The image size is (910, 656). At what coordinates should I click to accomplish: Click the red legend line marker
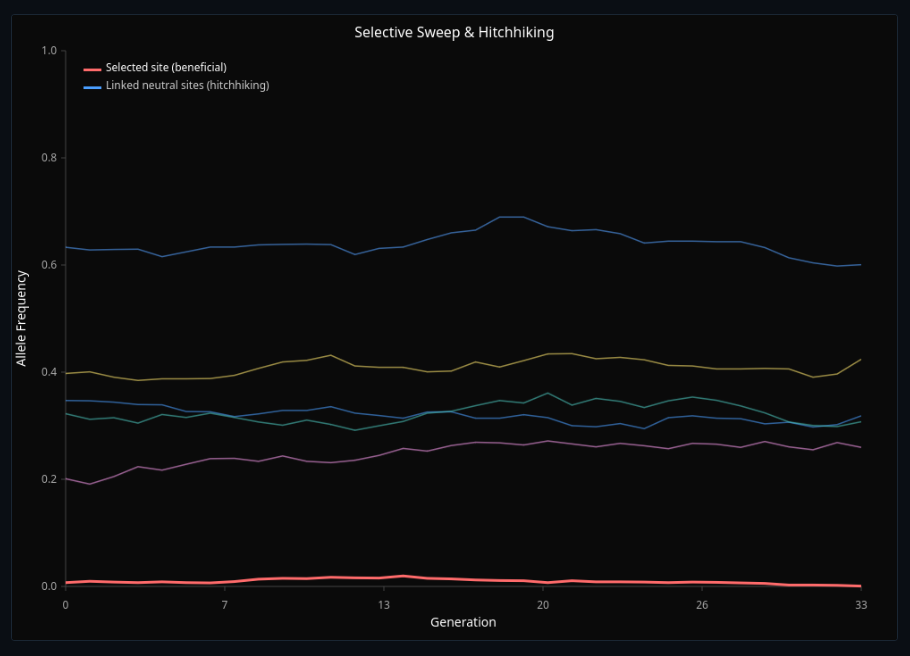91,67
